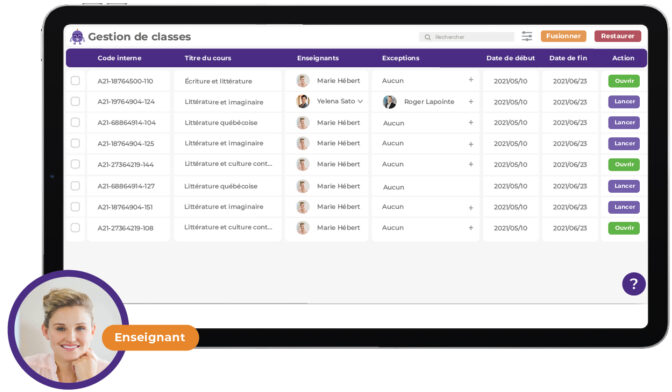Check the box for A21-18764500-110
The height and width of the screenshot is (392, 672).
click(75, 81)
